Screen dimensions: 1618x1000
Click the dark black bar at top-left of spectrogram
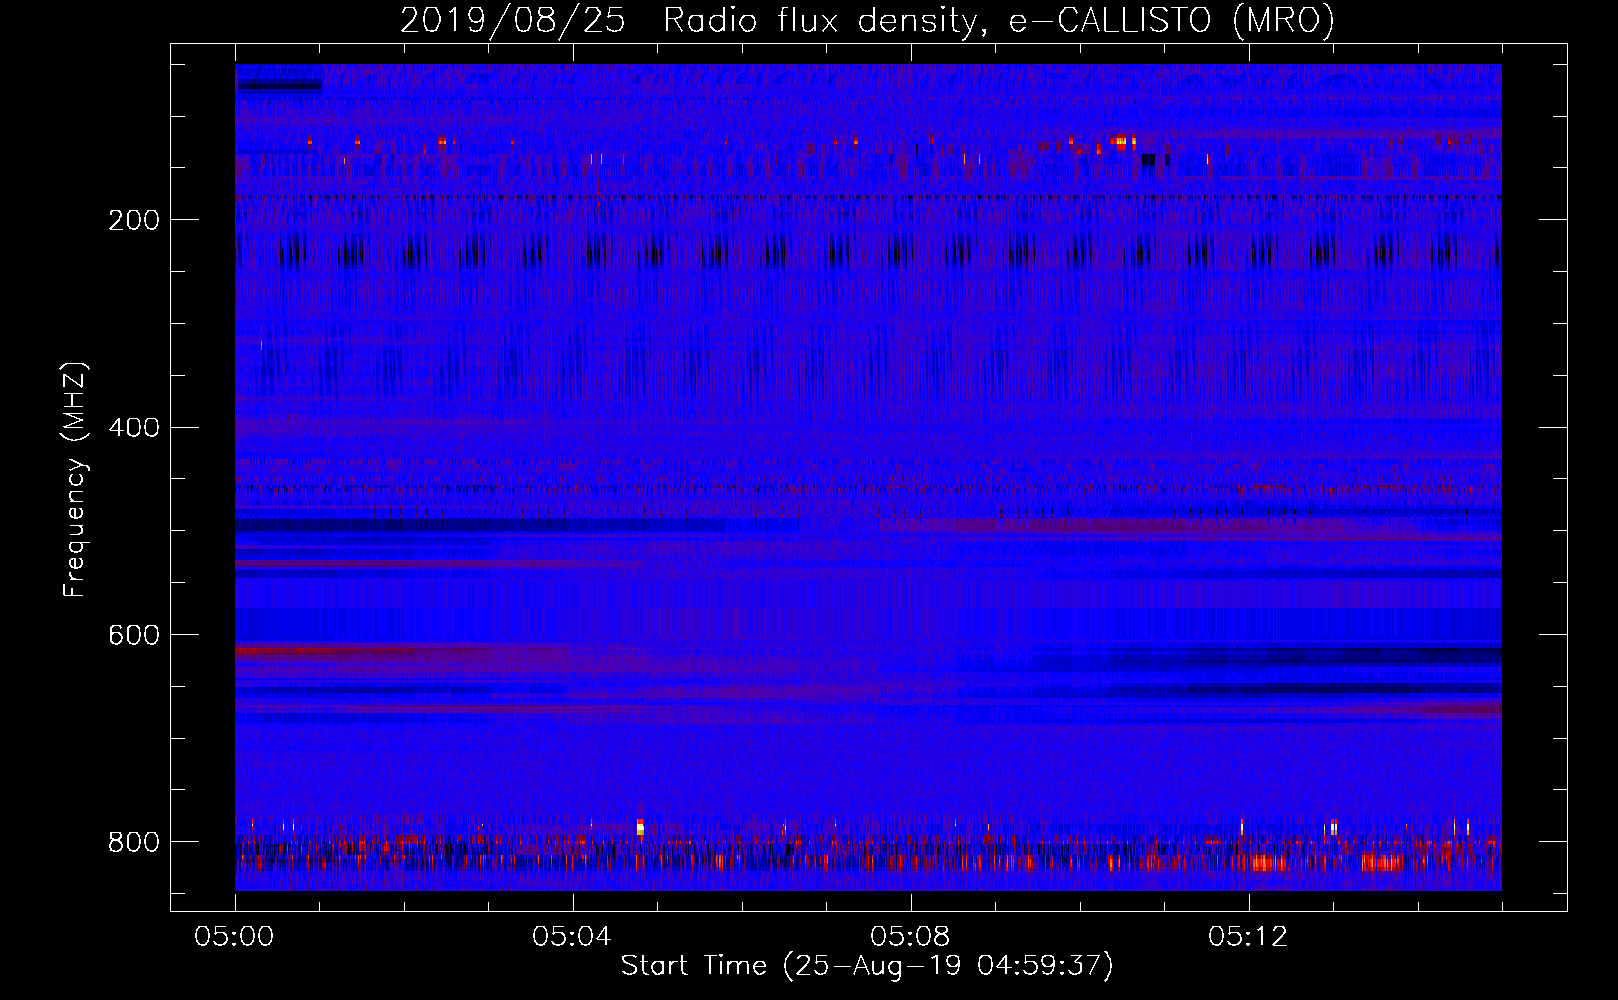pos(279,85)
